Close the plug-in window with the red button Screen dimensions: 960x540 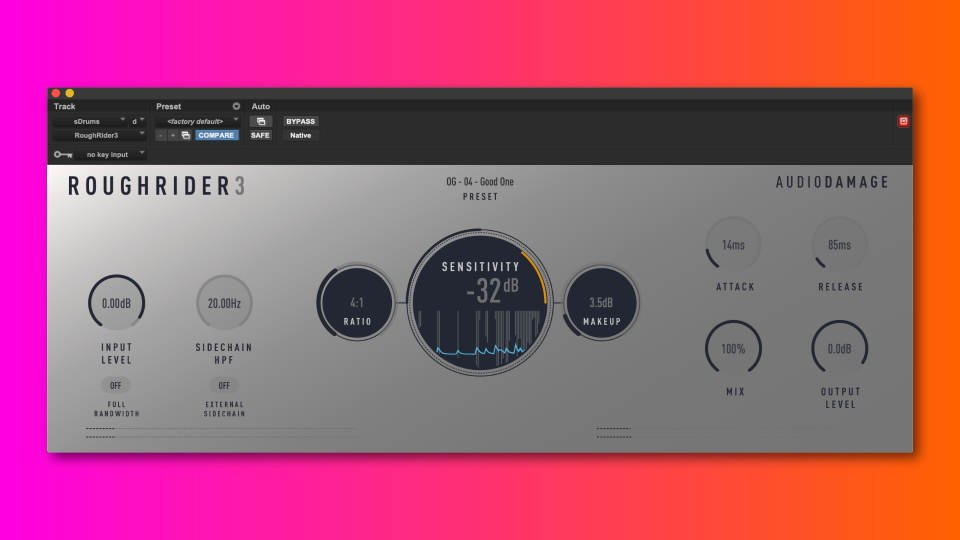(x=56, y=93)
